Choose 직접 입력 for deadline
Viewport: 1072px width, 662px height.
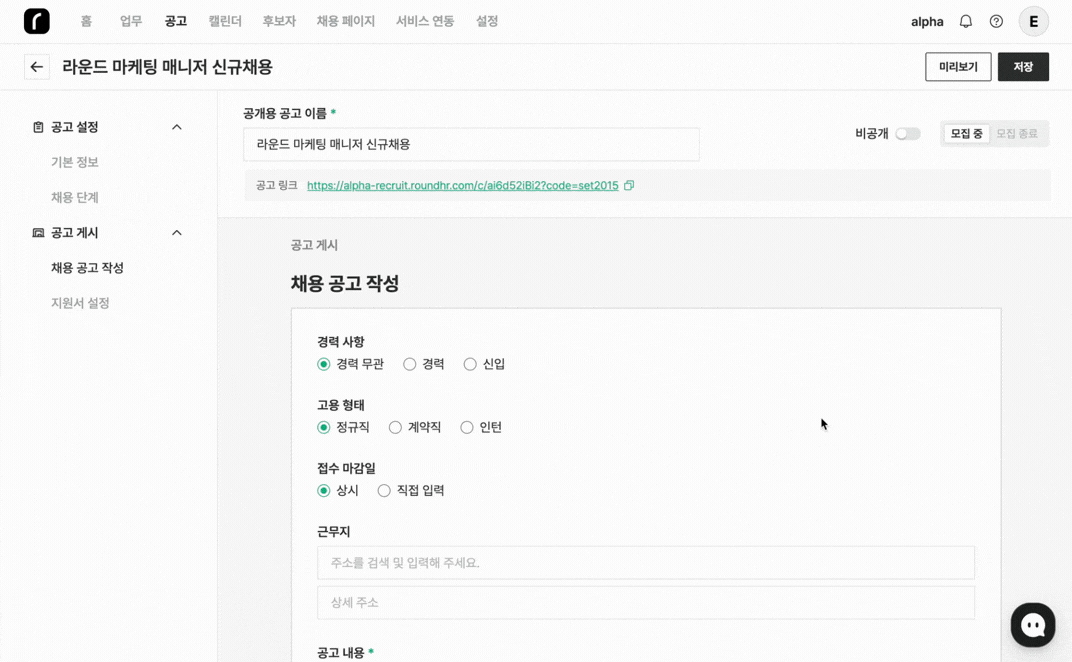tap(384, 490)
